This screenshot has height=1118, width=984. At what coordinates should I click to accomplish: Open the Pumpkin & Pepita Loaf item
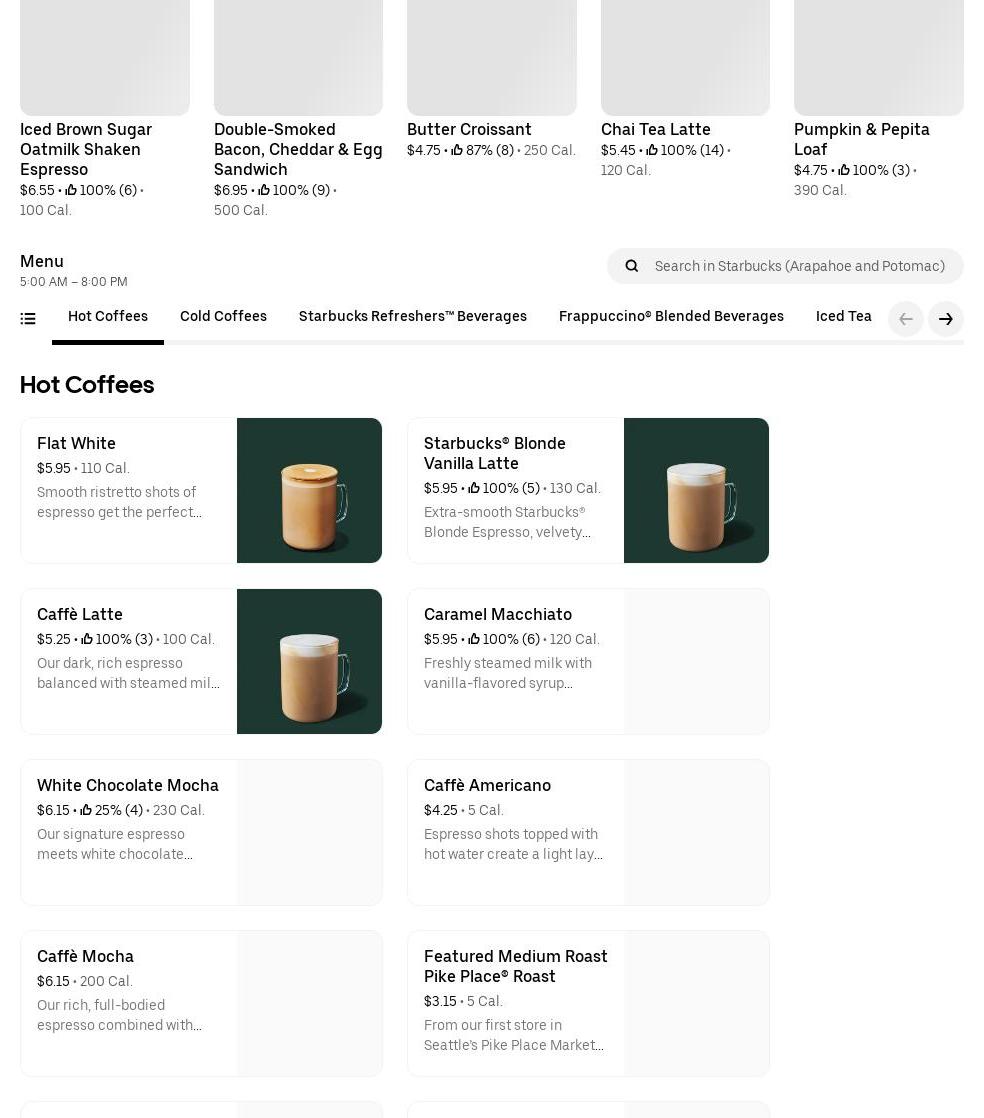[x=861, y=139]
